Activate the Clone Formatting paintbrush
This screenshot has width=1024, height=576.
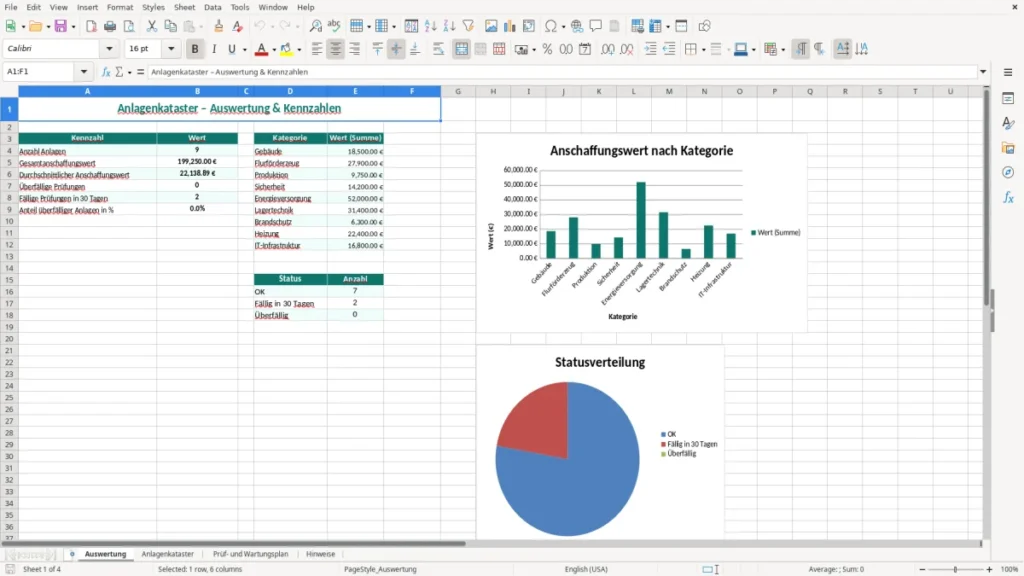pos(219,26)
